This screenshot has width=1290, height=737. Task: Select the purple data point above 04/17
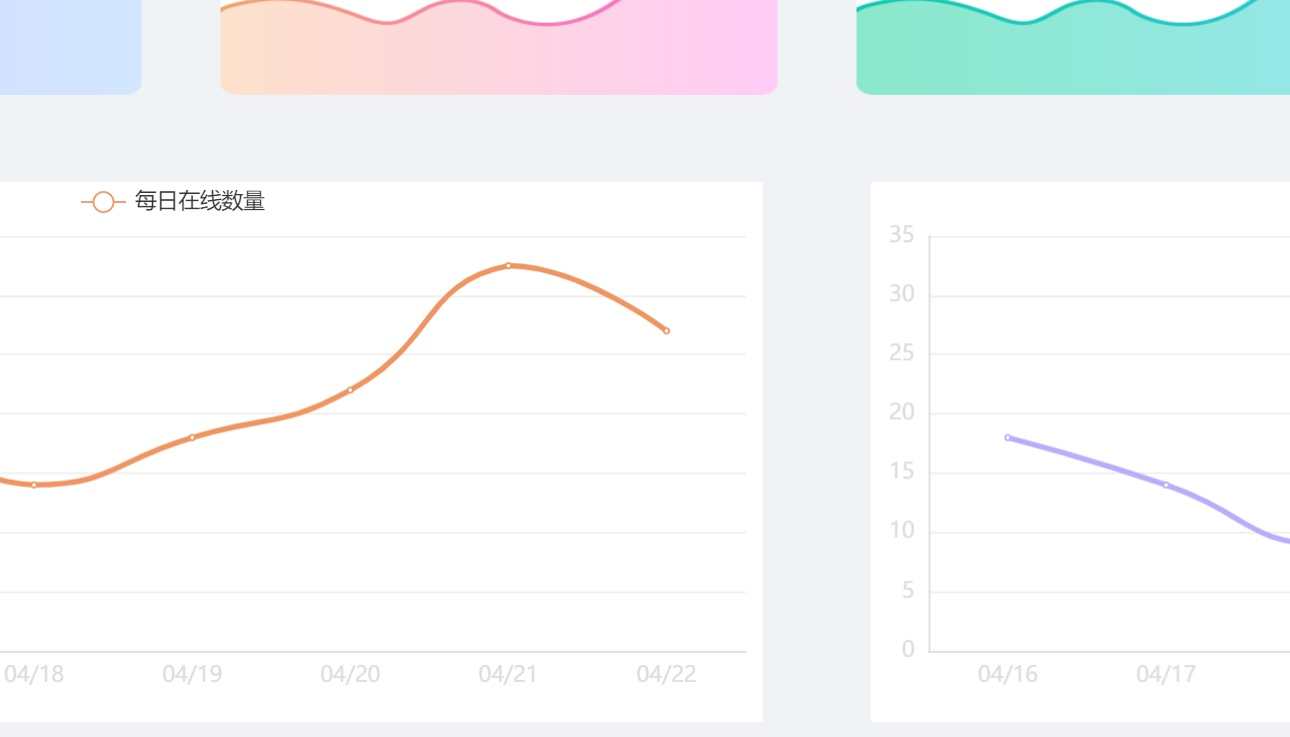1166,485
